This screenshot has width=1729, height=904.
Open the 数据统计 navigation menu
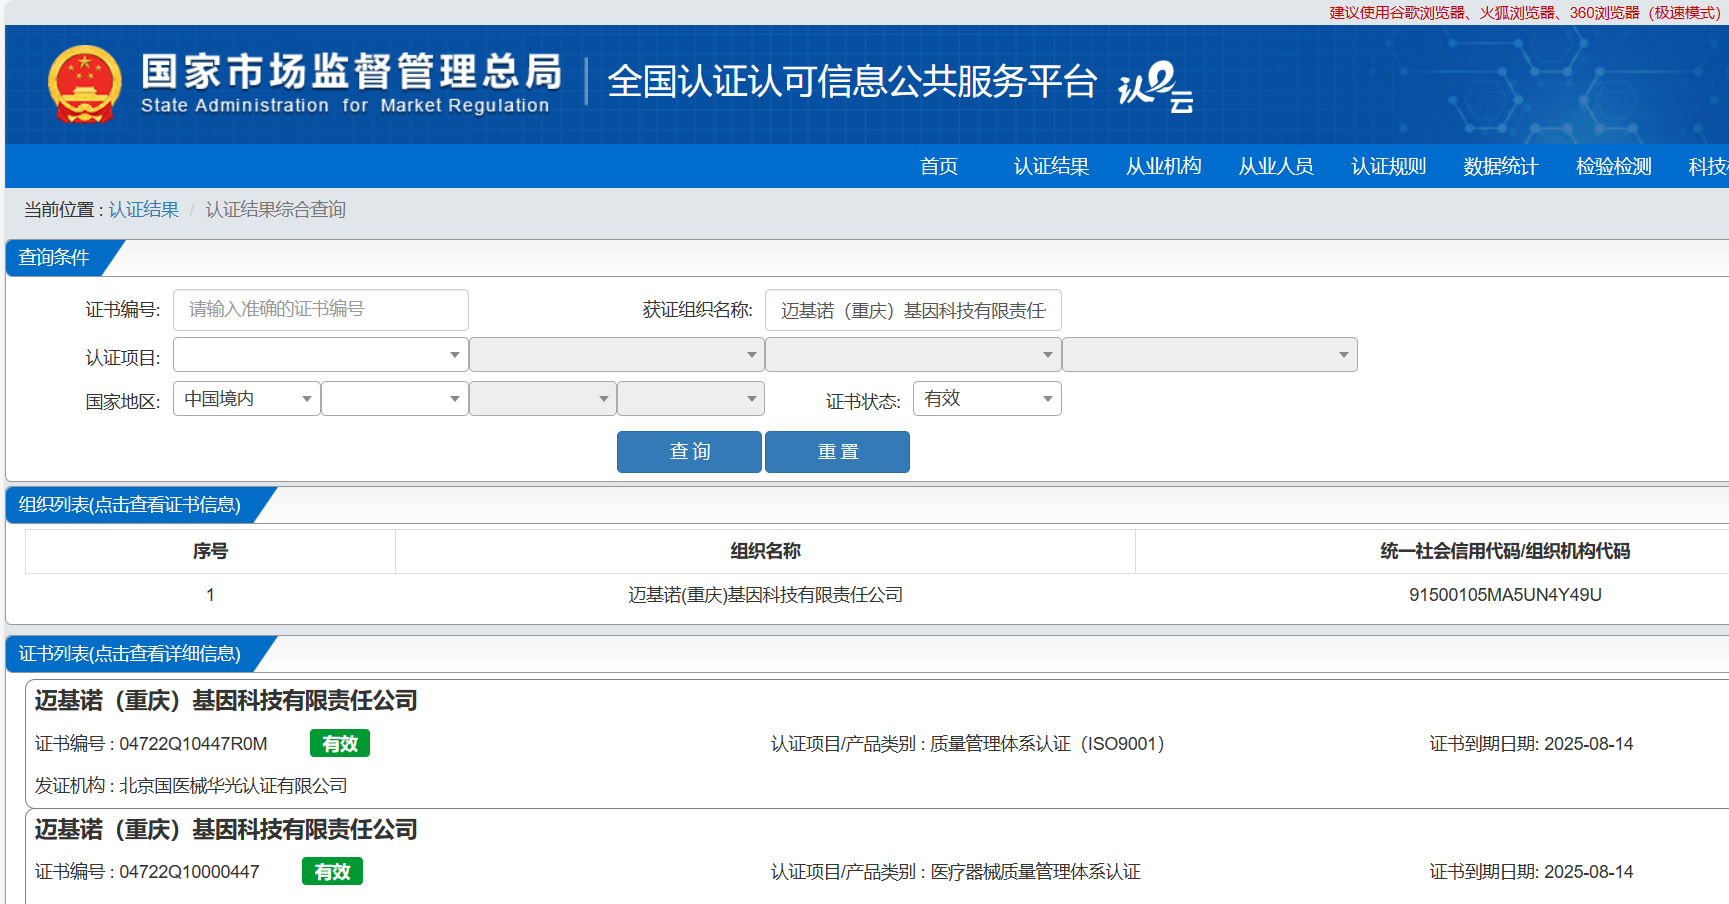coord(1501,166)
